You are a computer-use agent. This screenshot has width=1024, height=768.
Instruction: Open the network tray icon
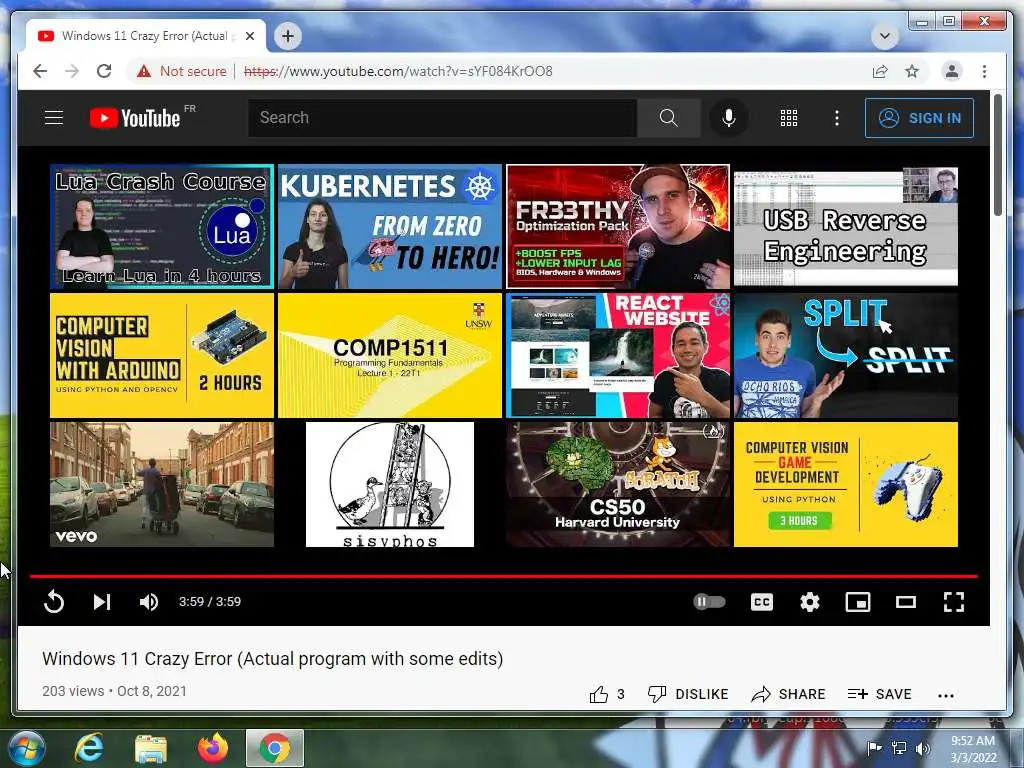(x=899, y=748)
